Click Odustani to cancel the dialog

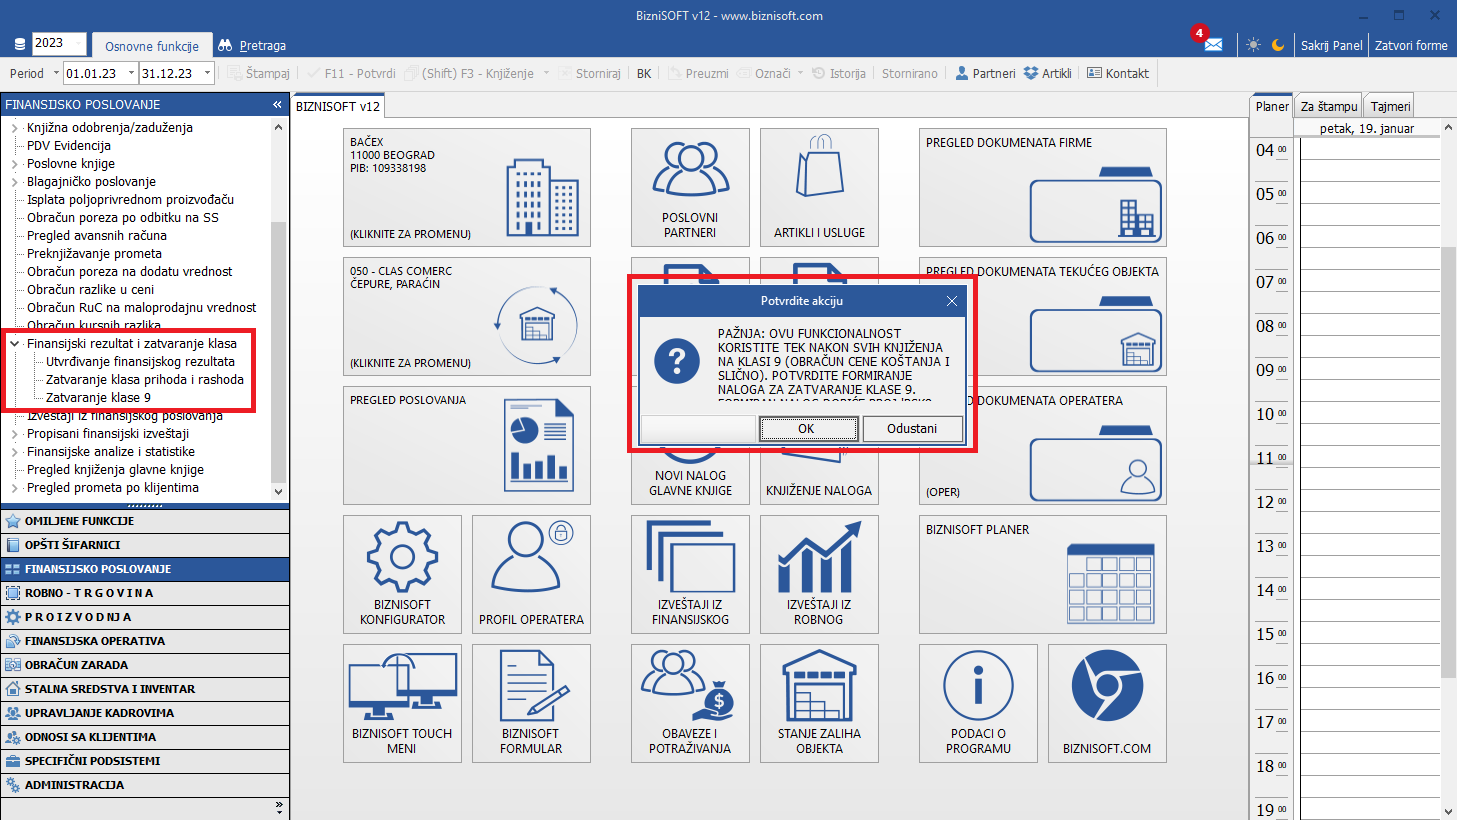pos(911,429)
